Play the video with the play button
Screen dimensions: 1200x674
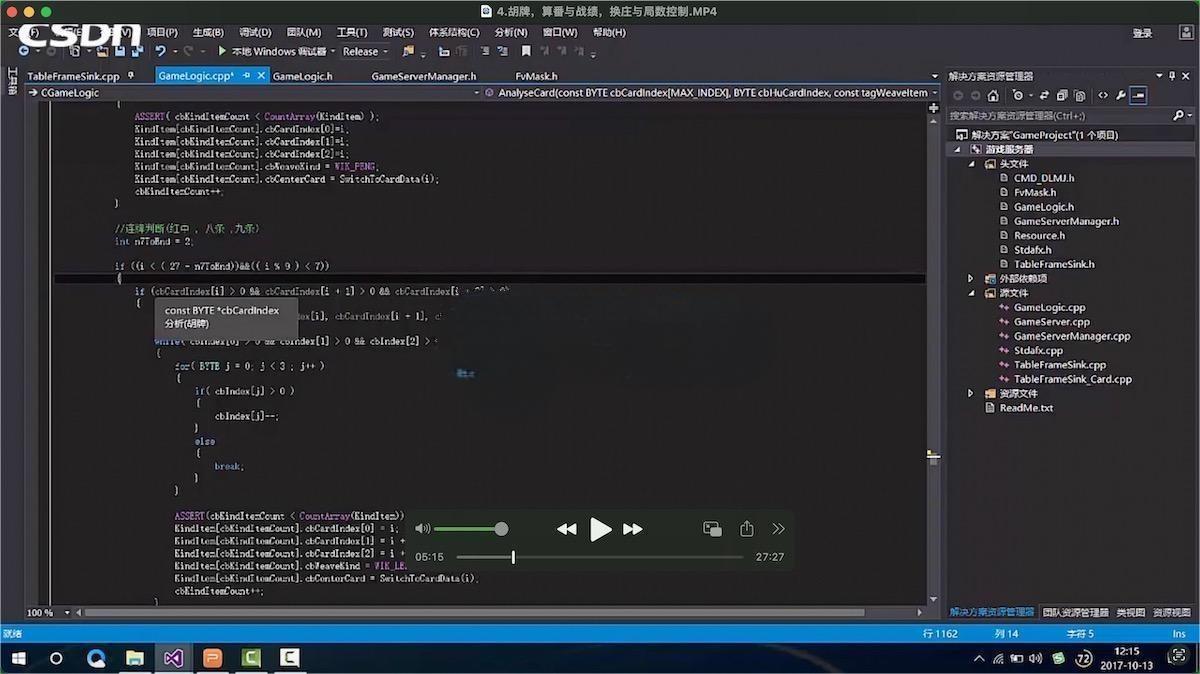point(600,529)
